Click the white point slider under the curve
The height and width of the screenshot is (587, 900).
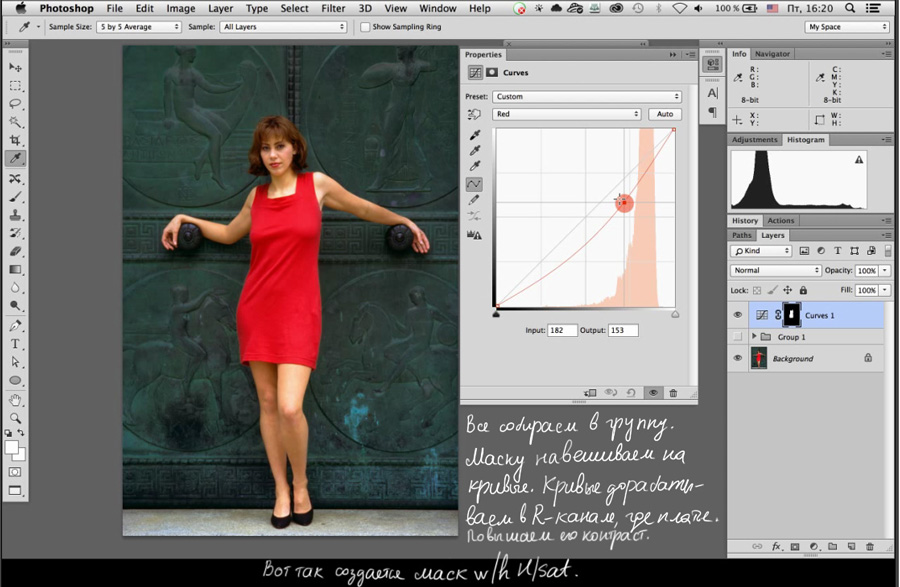tap(675, 313)
